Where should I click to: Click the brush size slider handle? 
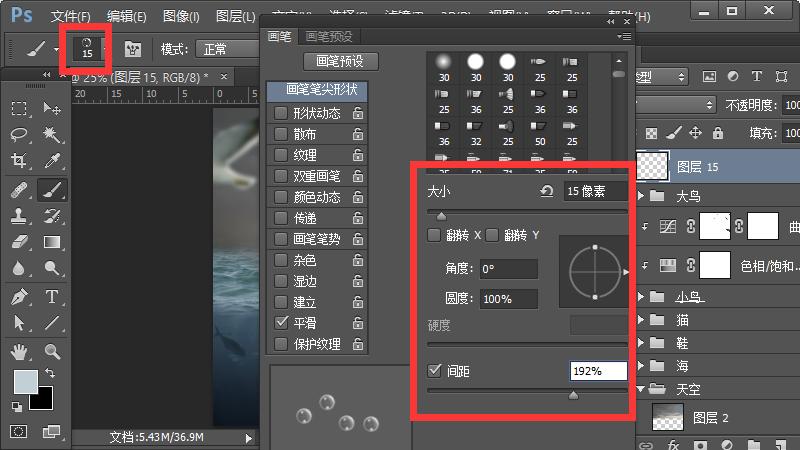tap(442, 217)
